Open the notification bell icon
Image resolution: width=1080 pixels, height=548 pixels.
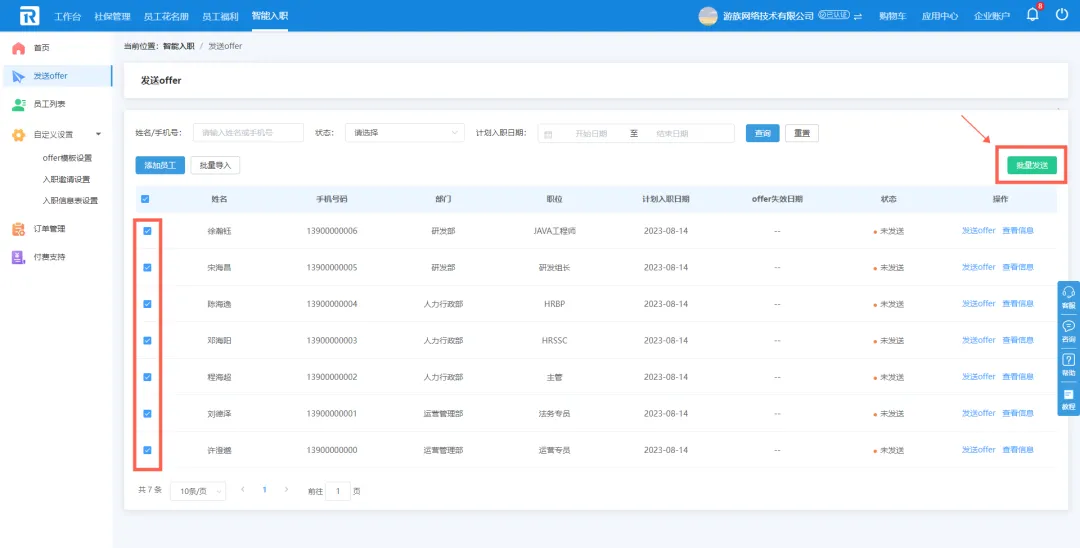1032,14
